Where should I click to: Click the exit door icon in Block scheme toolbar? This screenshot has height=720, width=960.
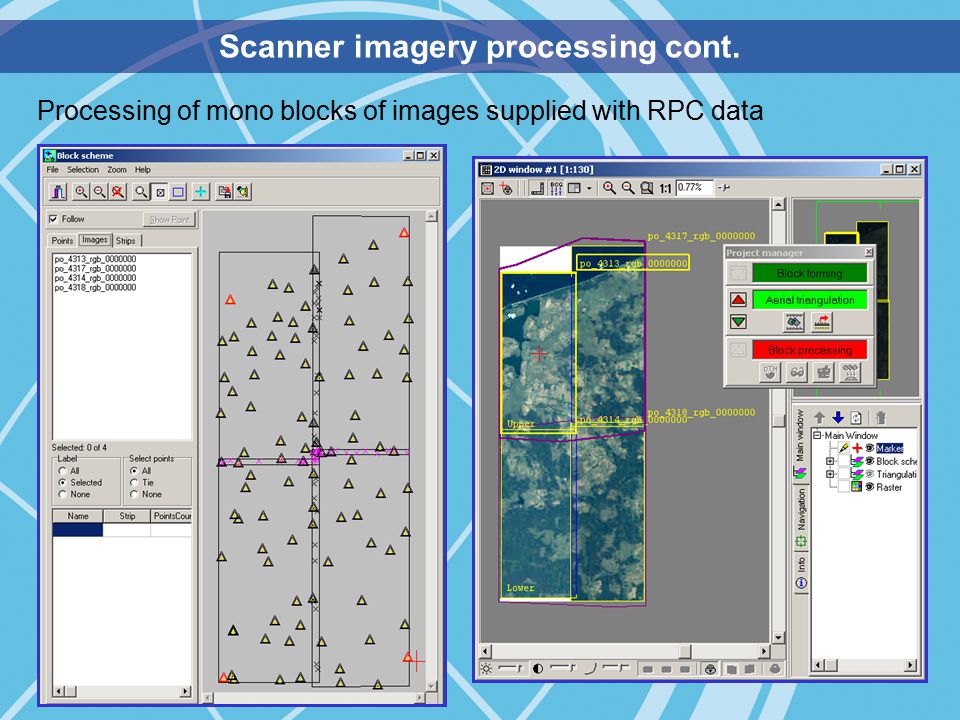tap(59, 192)
